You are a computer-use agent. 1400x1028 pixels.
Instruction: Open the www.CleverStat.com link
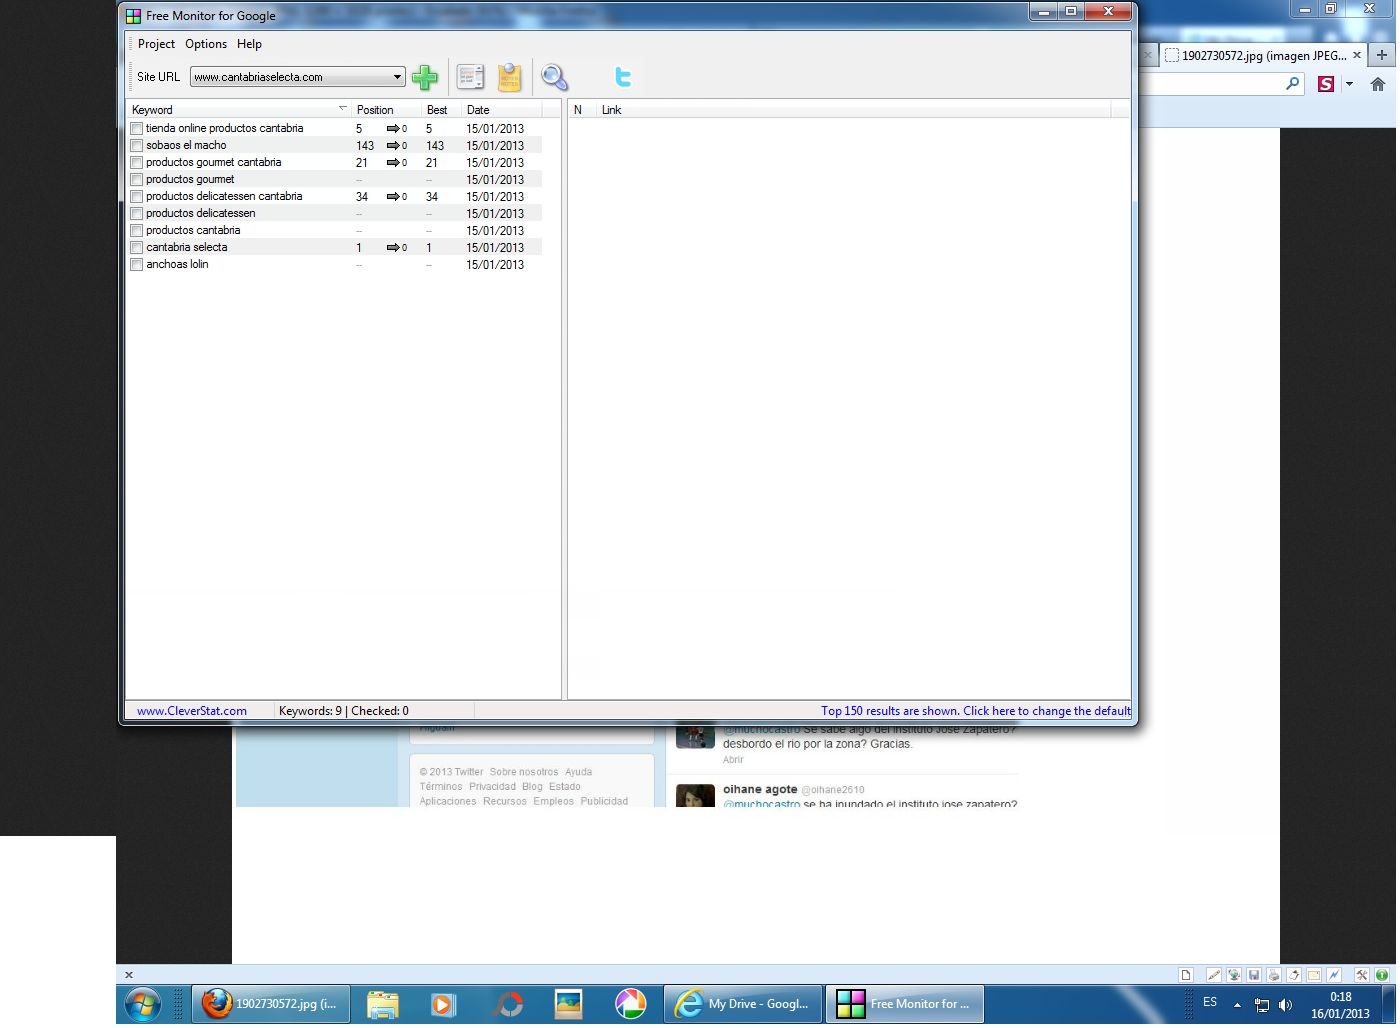click(192, 711)
